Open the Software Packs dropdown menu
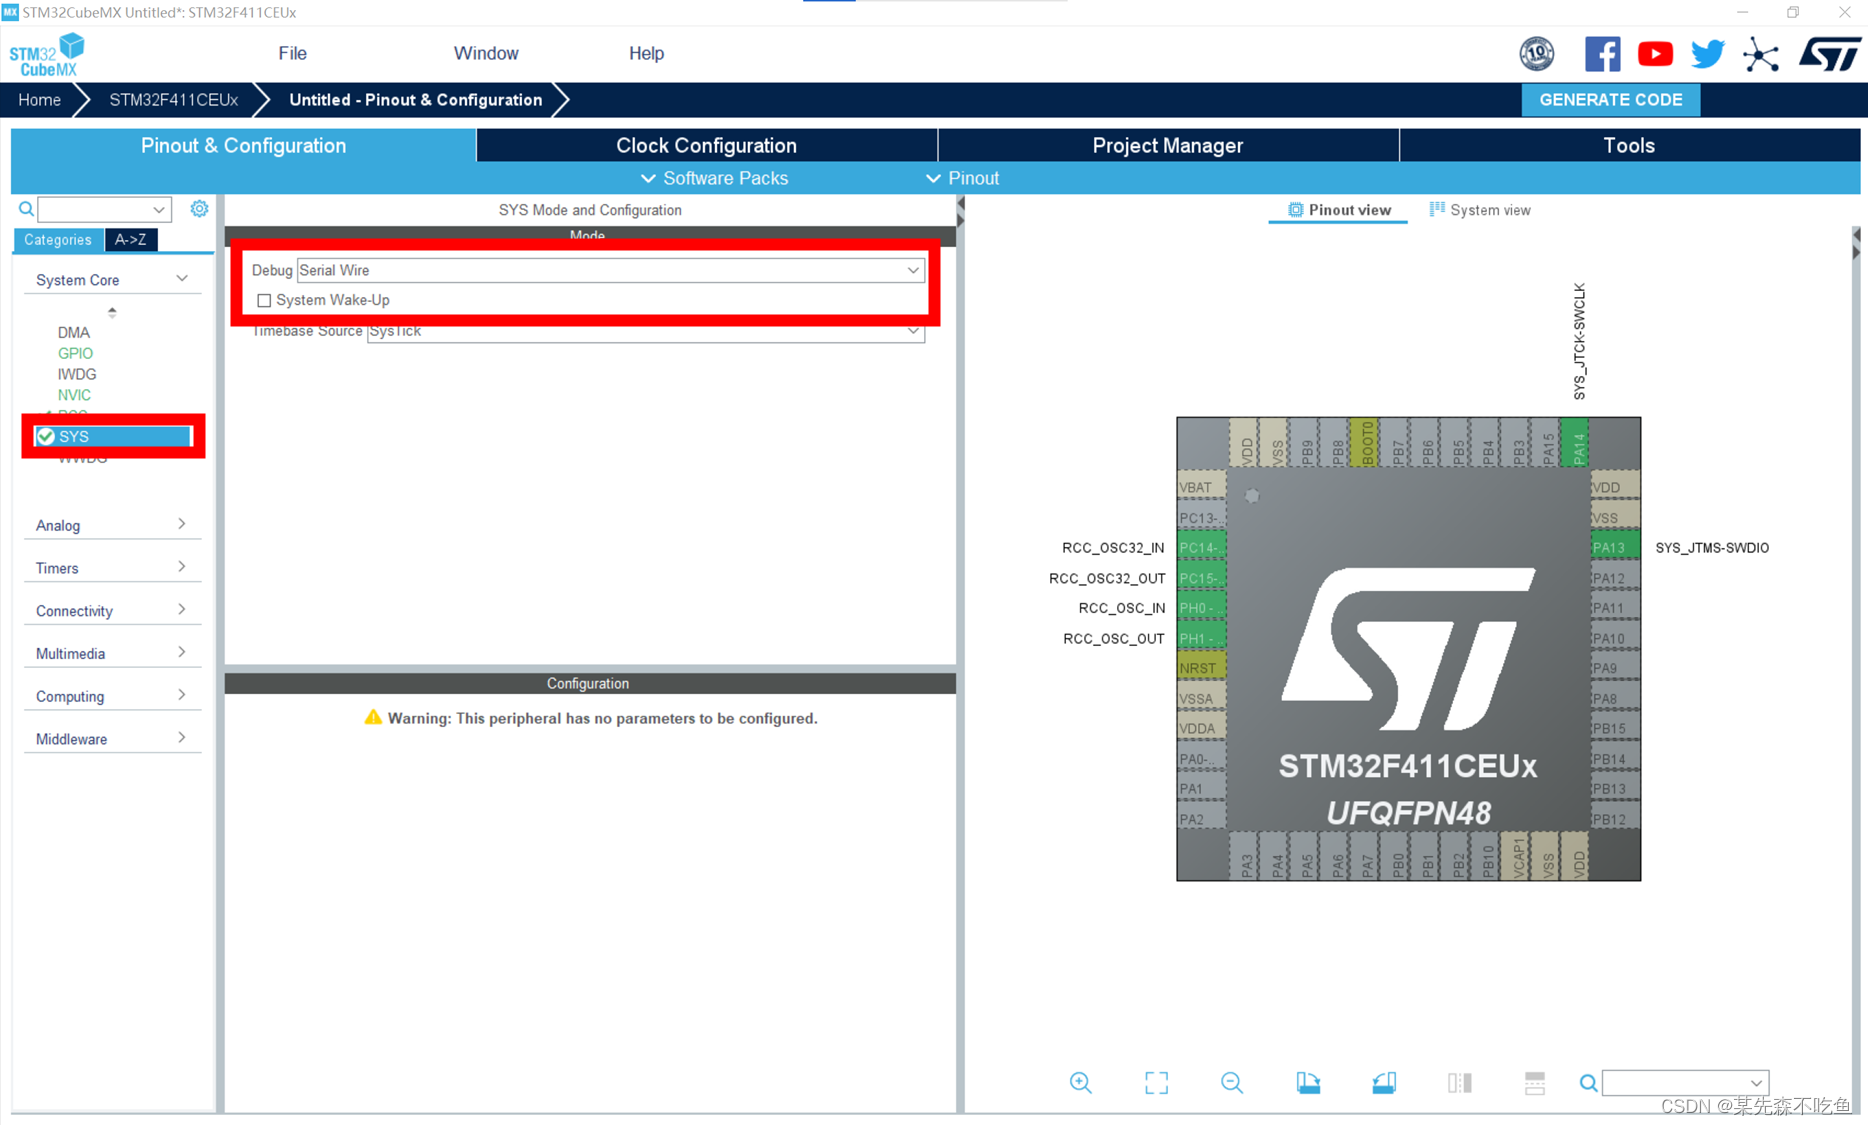This screenshot has width=1868, height=1125. (714, 178)
